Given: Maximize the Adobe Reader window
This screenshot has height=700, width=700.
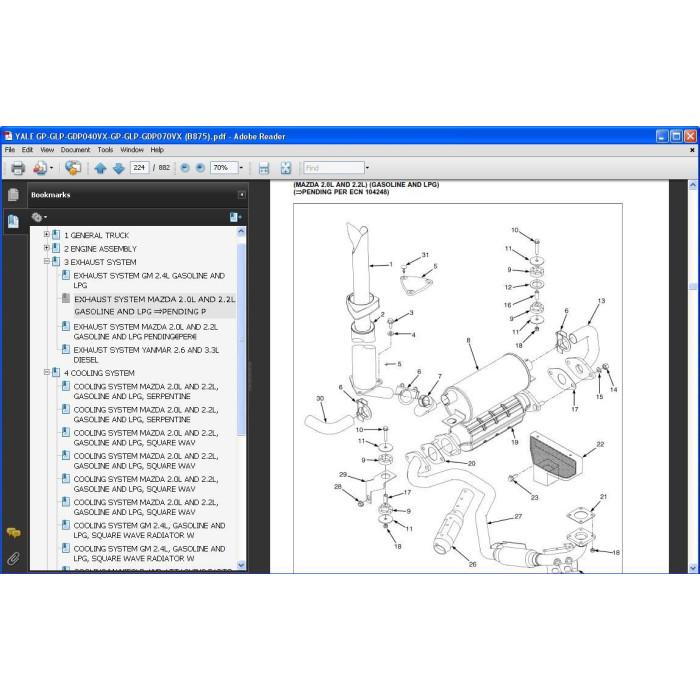Looking at the screenshot, I should 676,136.
